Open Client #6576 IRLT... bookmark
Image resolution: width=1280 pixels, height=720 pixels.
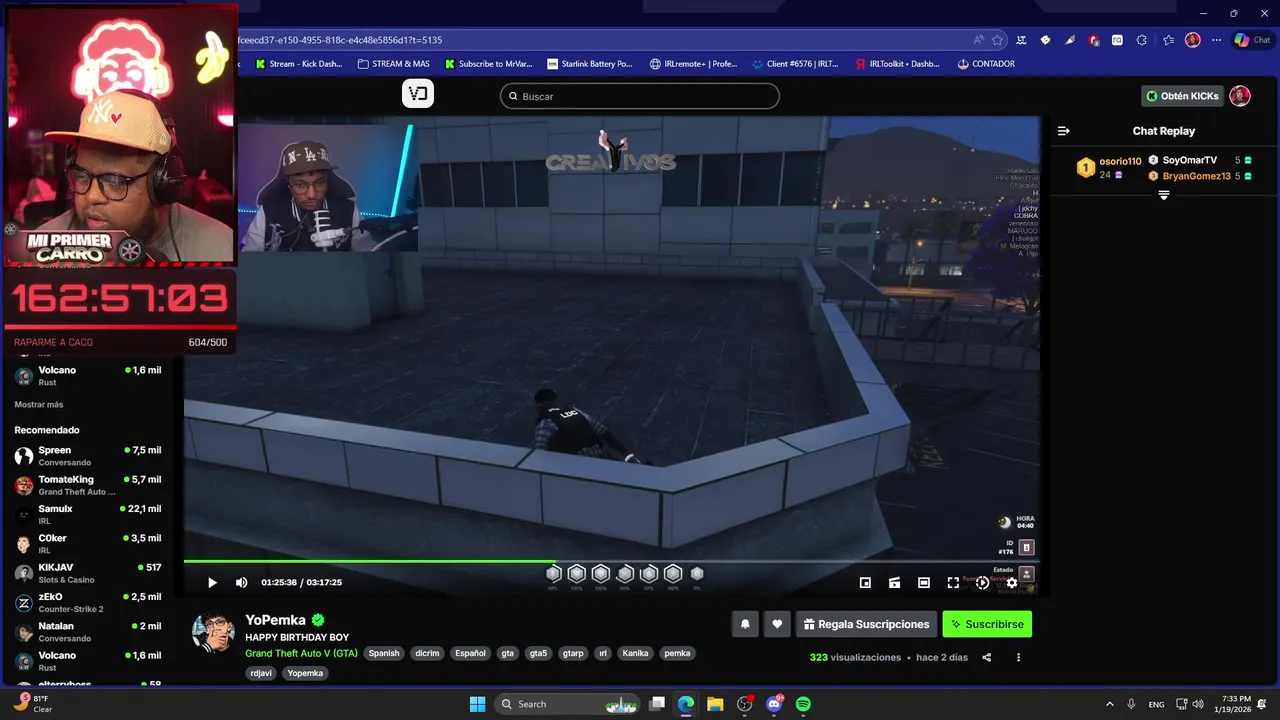coord(795,64)
